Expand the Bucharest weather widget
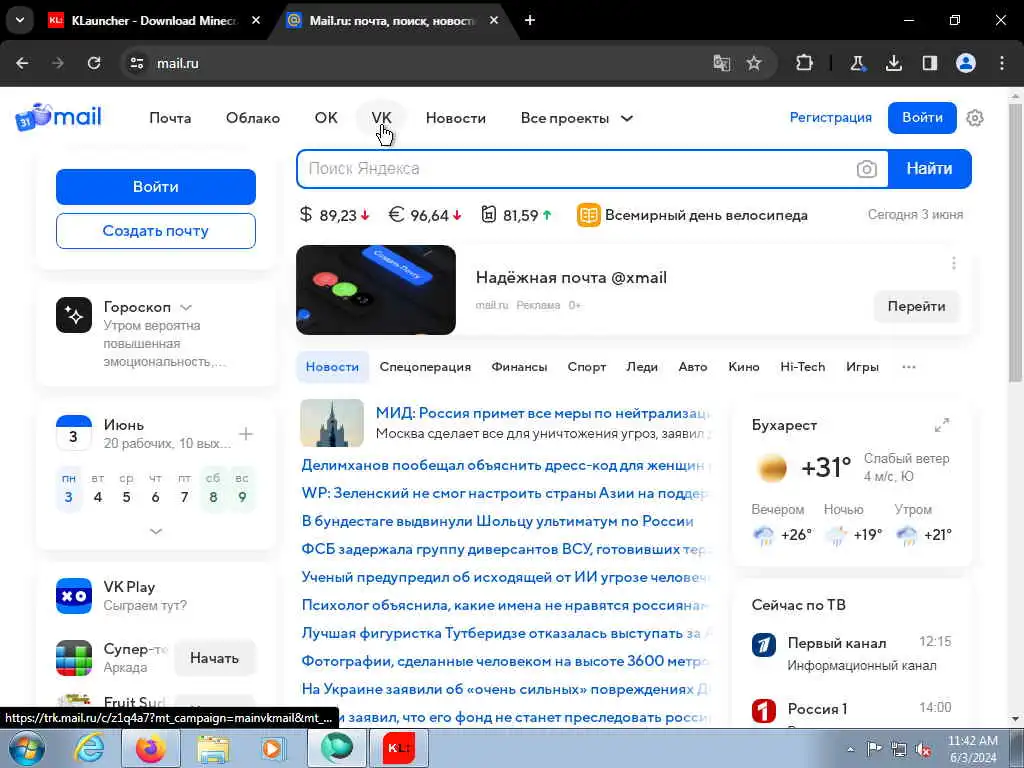1024x768 pixels. (942, 425)
